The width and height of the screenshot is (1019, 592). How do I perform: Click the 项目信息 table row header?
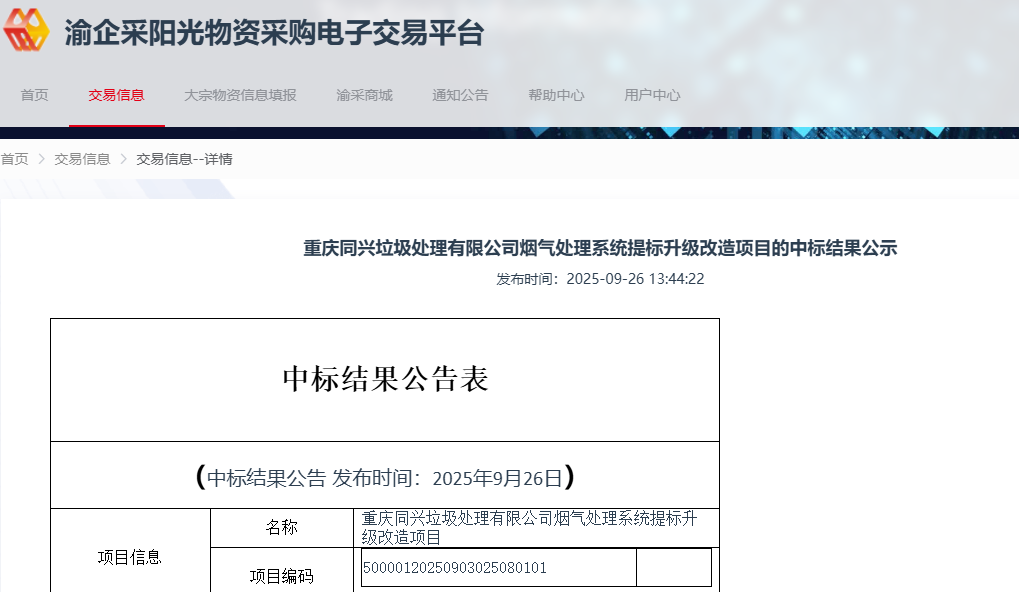tap(130, 557)
